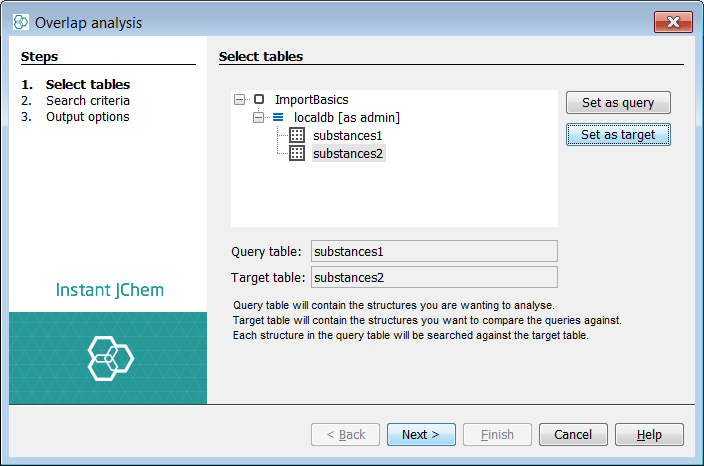Click the substances2 table grid icon
The width and height of the screenshot is (704, 466).
click(297, 153)
